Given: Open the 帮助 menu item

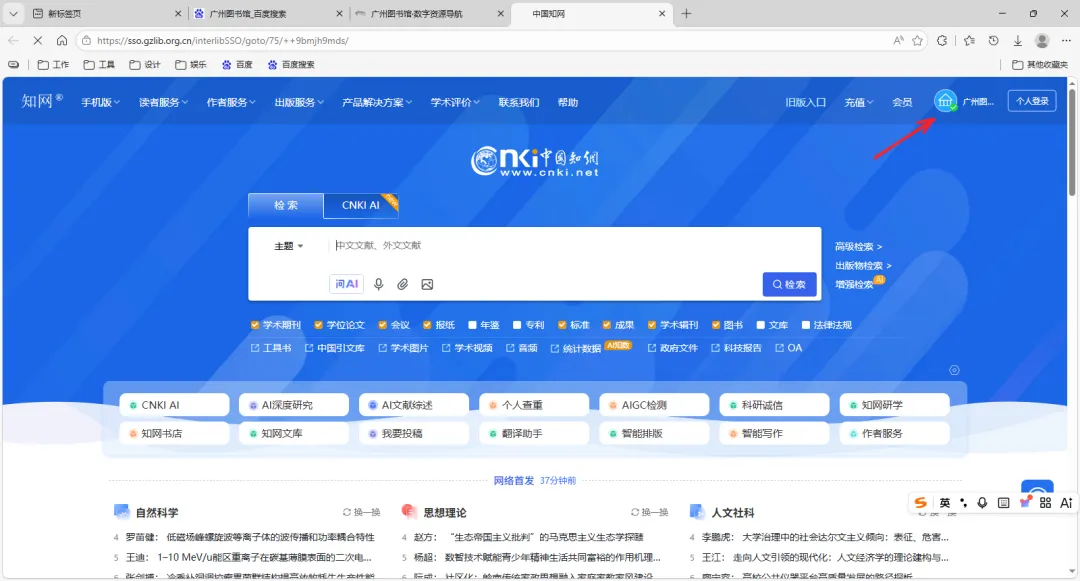Looking at the screenshot, I should 568,102.
